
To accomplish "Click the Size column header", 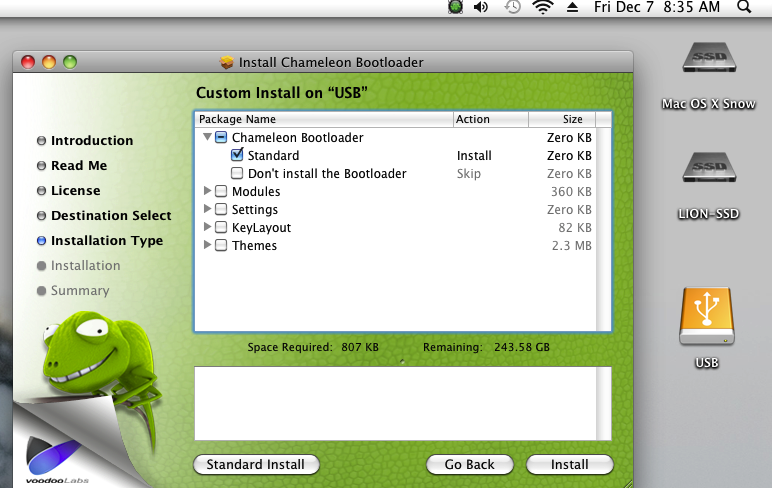I will (x=562, y=119).
